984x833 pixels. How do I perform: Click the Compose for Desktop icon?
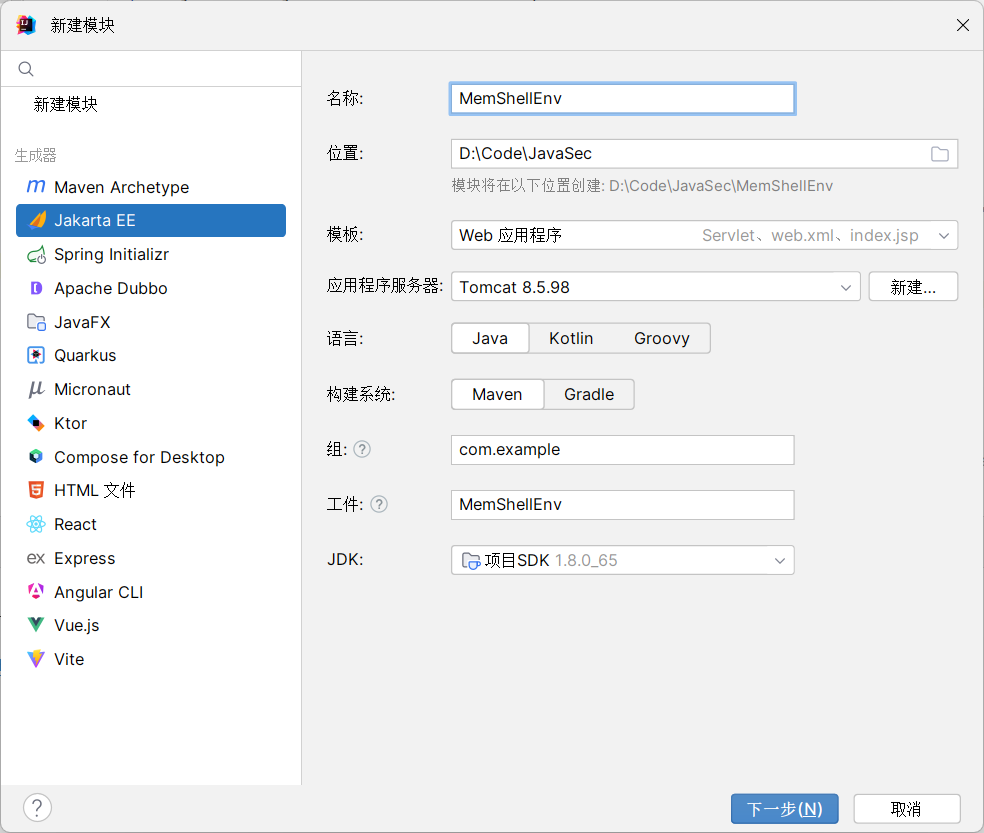(36, 456)
